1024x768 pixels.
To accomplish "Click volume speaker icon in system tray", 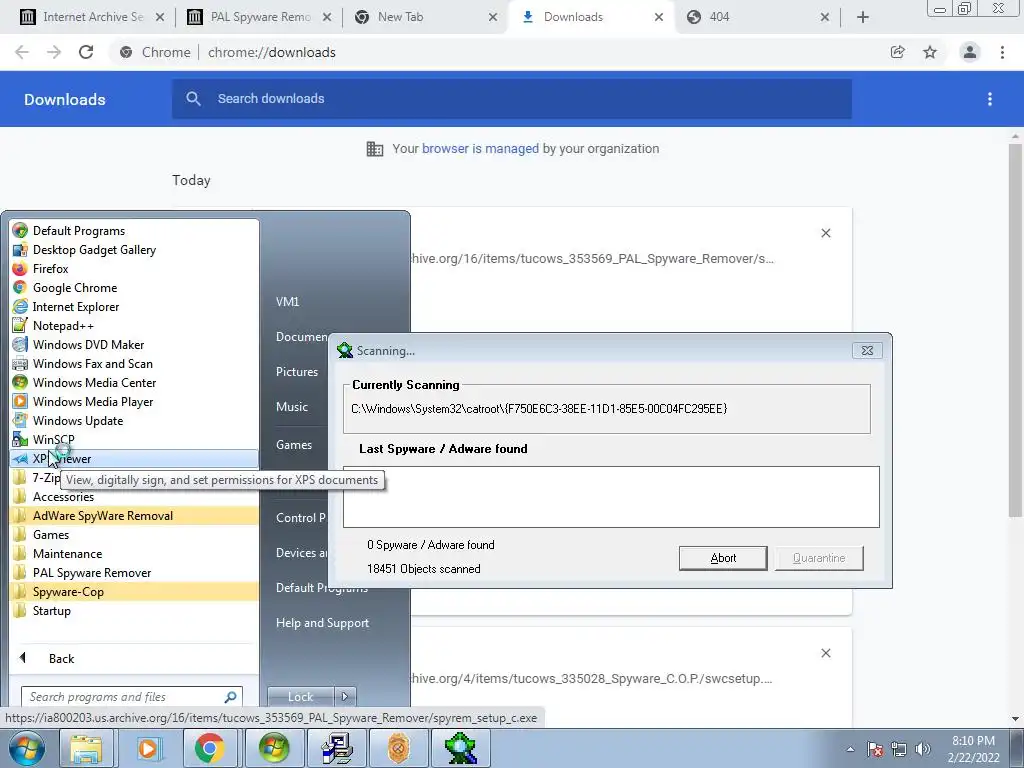I will [923, 749].
